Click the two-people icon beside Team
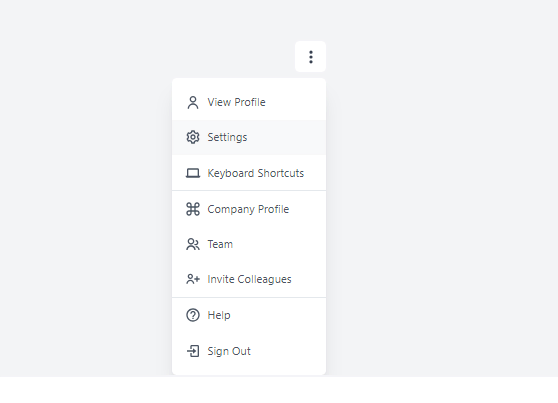The width and height of the screenshot is (558, 403). pos(193,244)
